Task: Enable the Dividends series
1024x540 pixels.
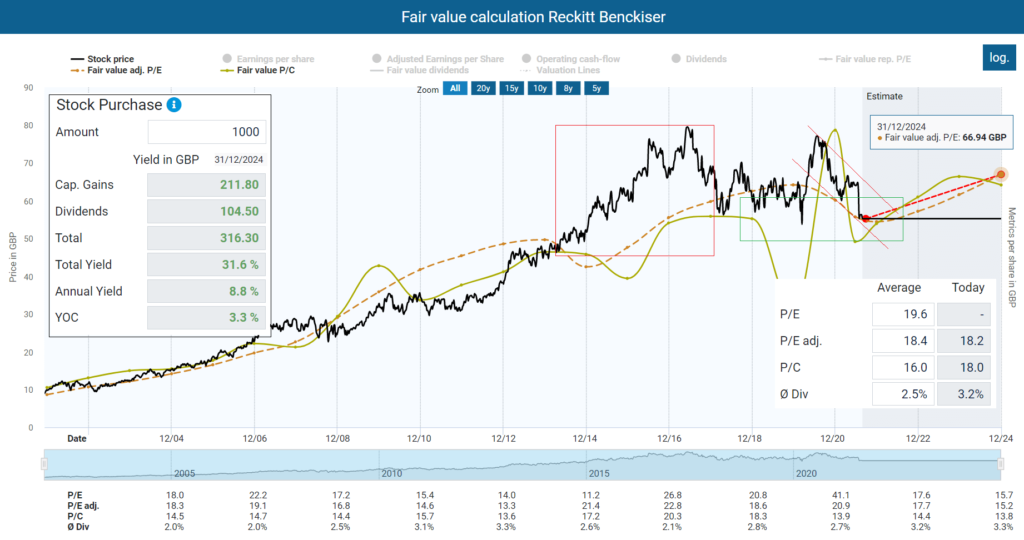Action: [699, 59]
